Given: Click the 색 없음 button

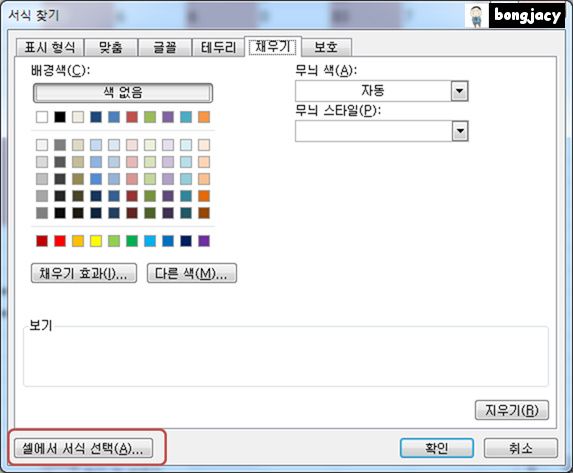Looking at the screenshot, I should pos(123,92).
